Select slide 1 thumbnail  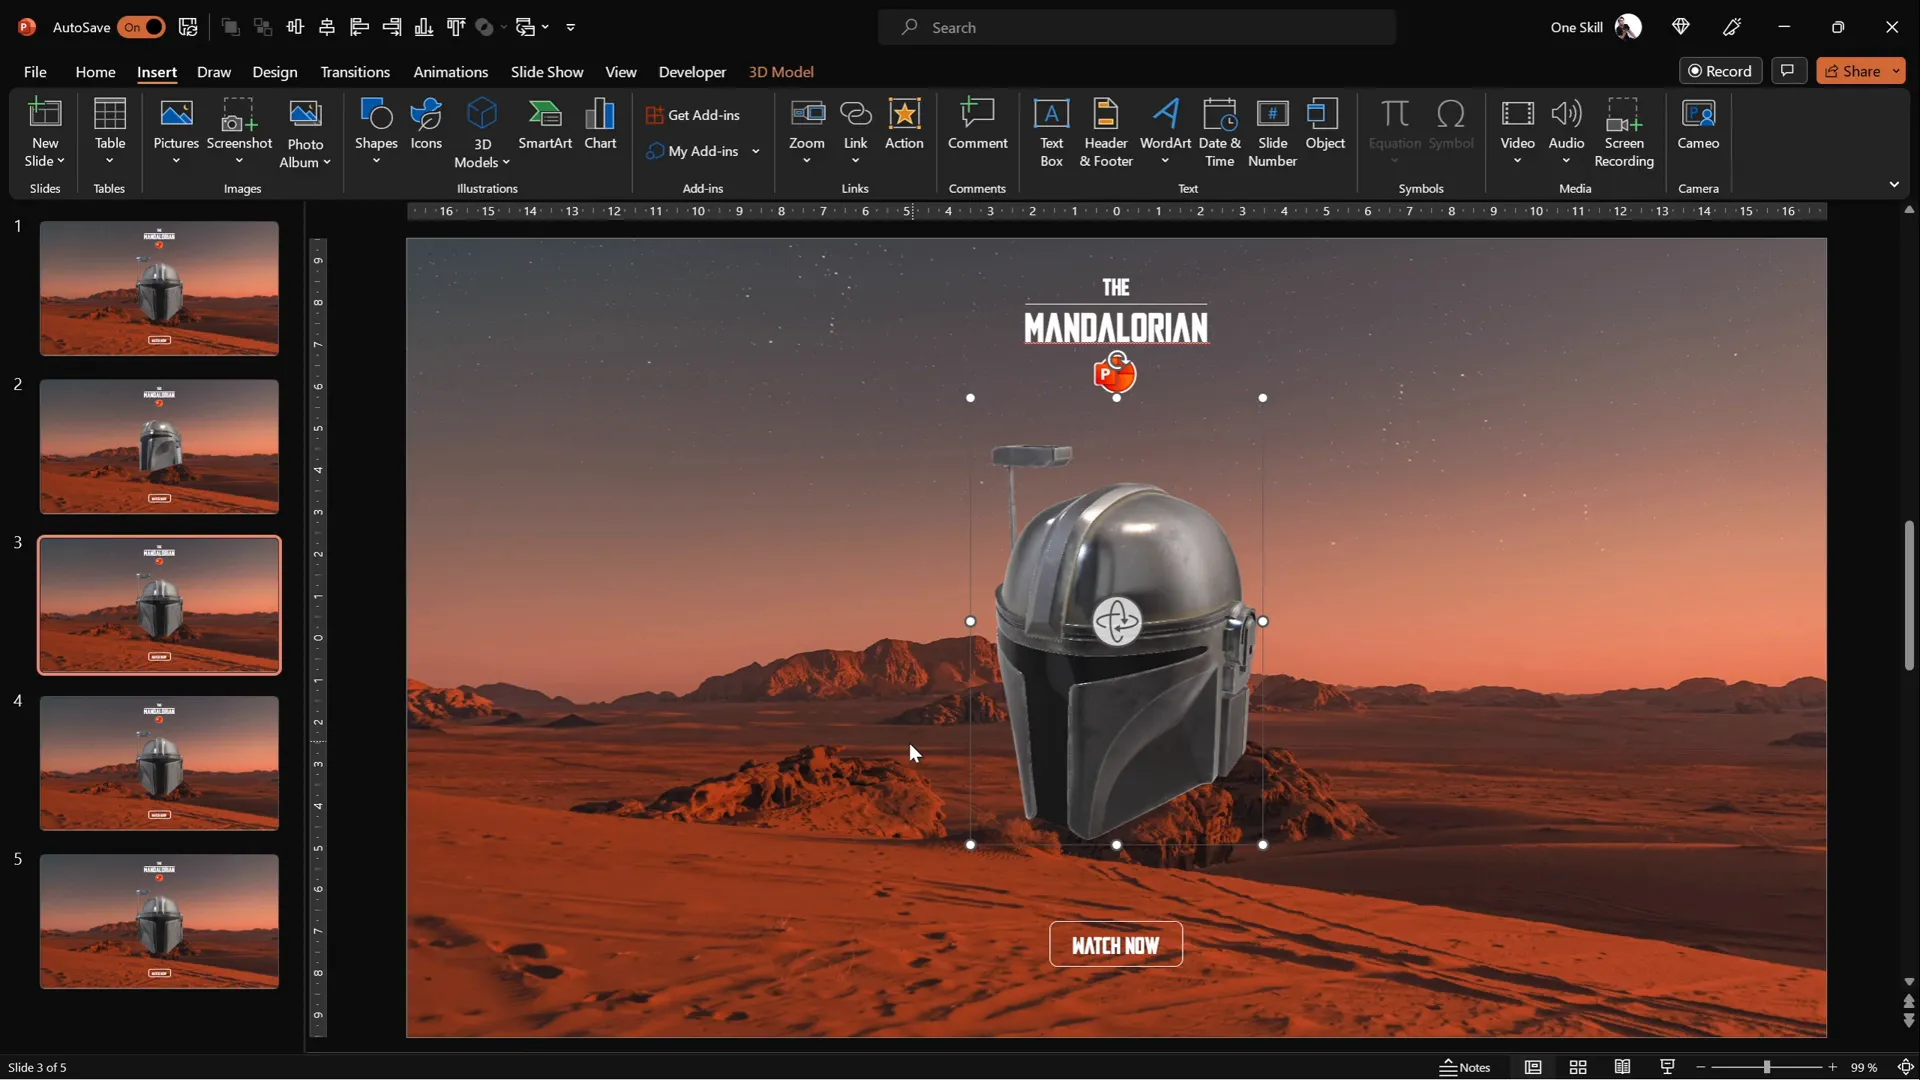[159, 289]
